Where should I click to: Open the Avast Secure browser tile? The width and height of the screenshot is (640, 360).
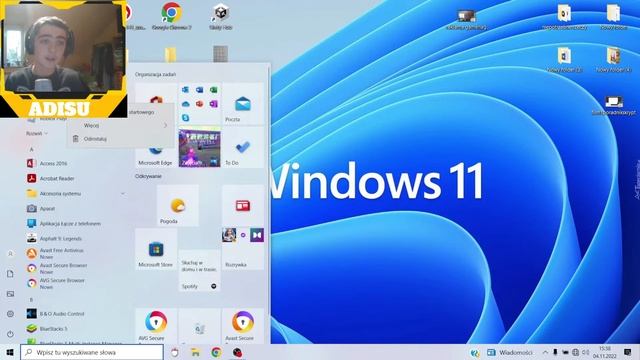[x=243, y=325]
